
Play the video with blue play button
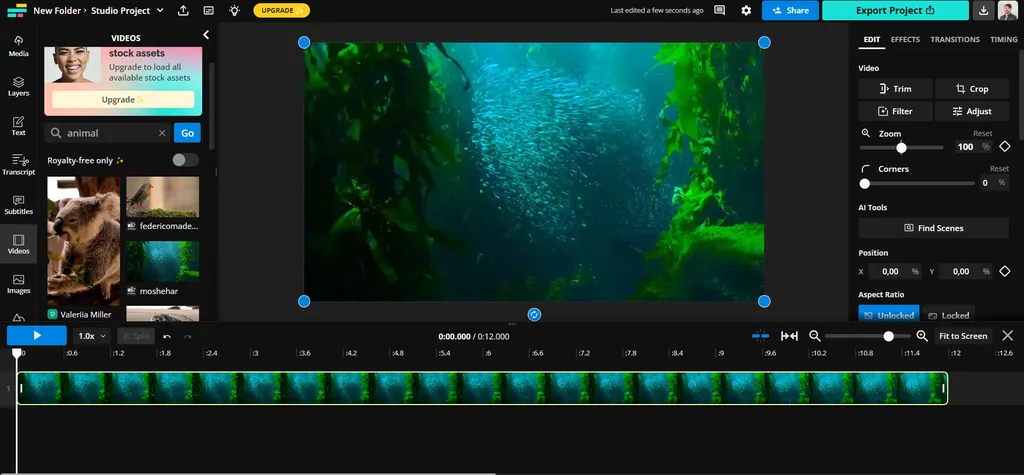[37, 336]
